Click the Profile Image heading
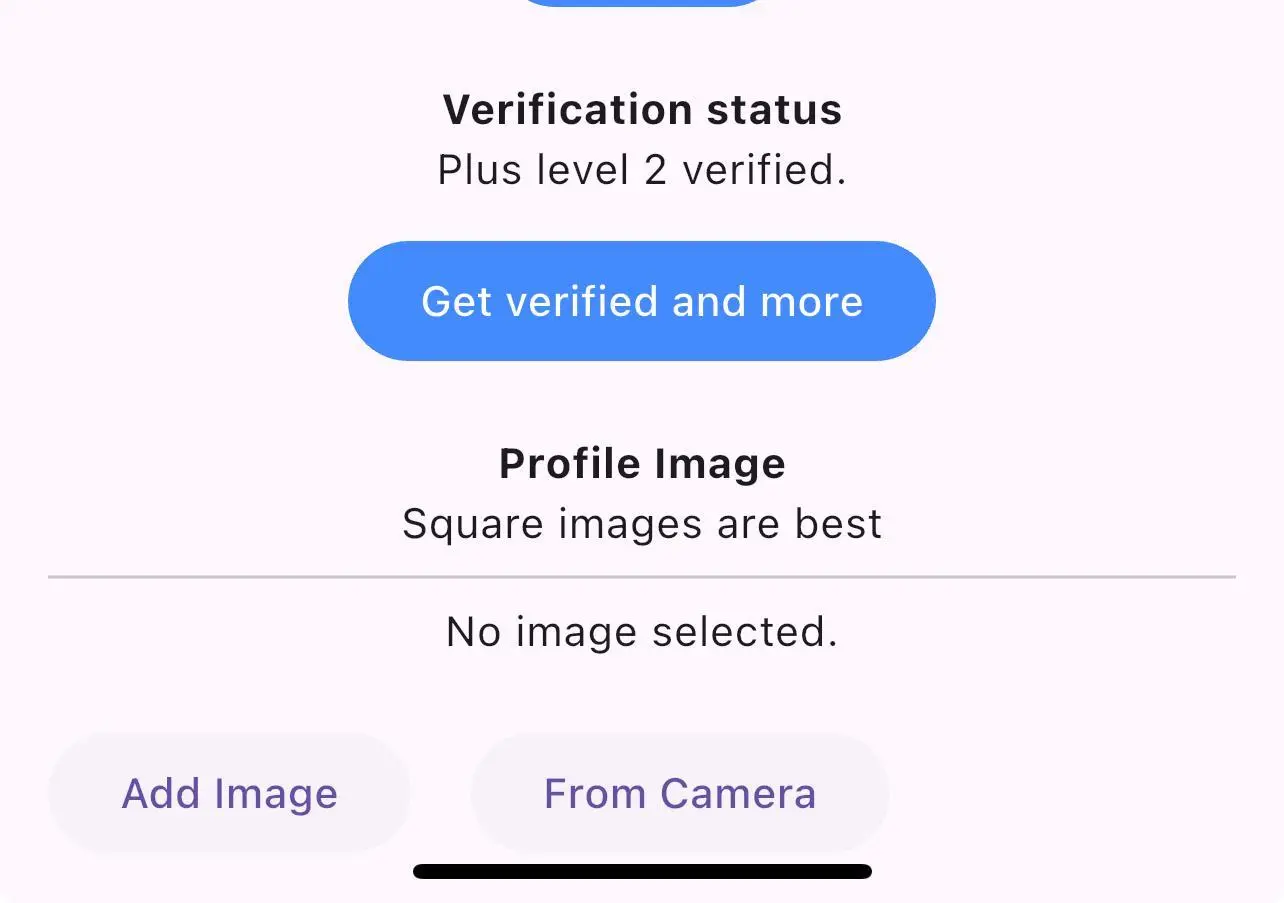This screenshot has width=1284, height=903. (x=642, y=464)
